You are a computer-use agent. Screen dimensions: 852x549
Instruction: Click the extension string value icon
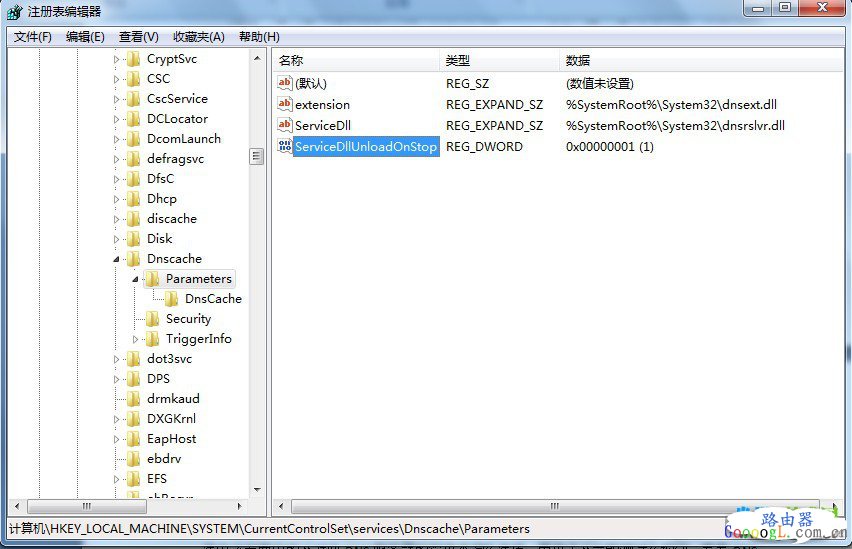(x=284, y=105)
